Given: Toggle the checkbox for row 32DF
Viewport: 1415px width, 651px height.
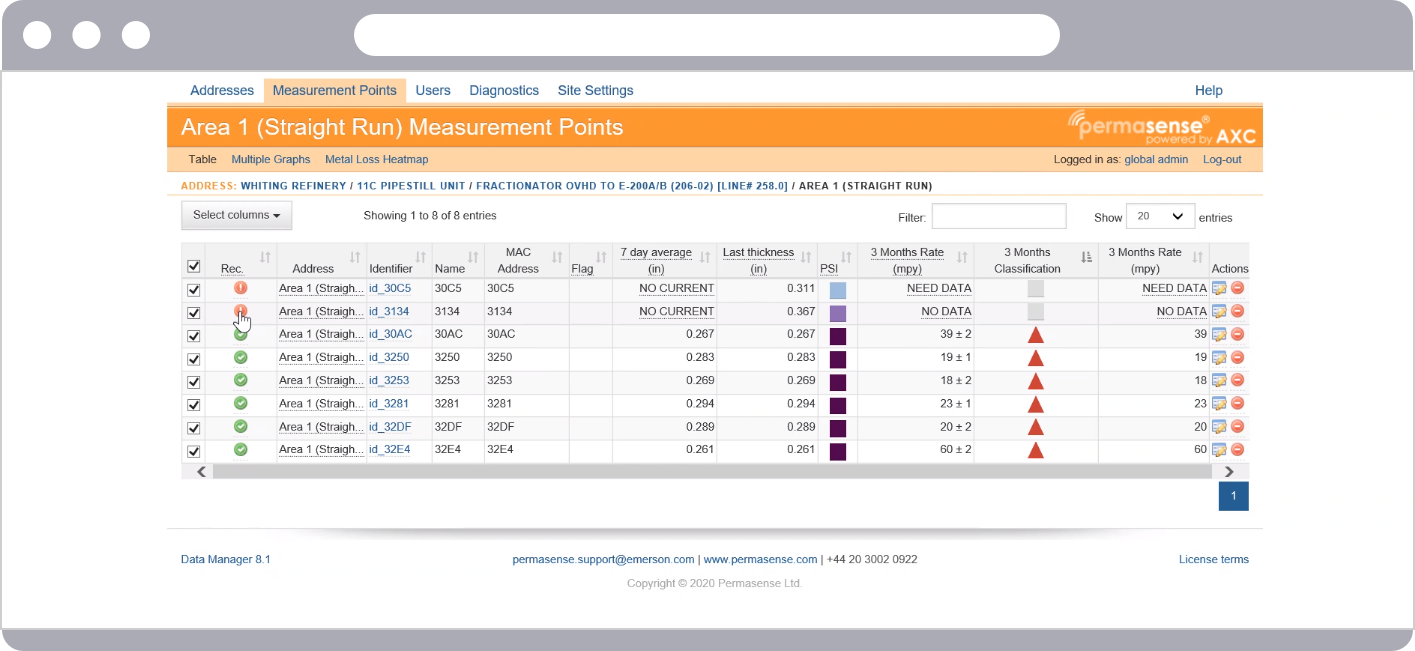Looking at the screenshot, I should [194, 428].
